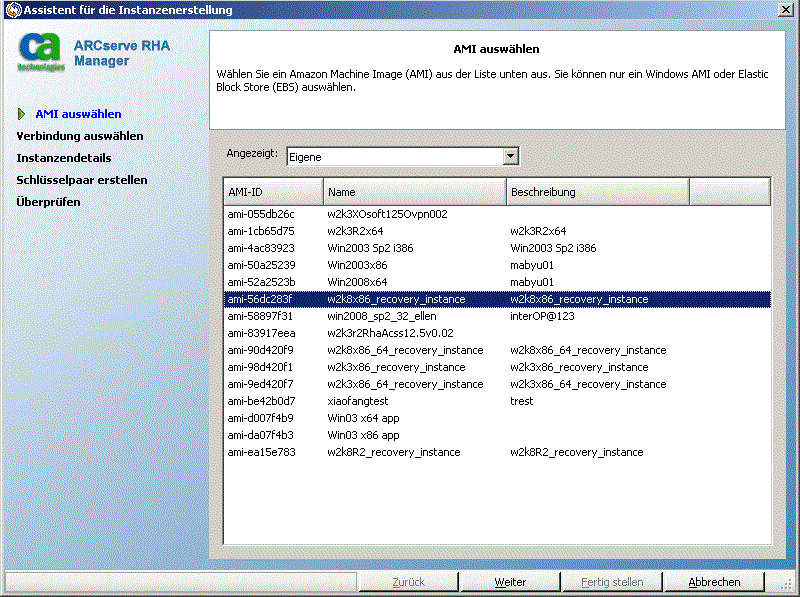
Task: Close the Assistent für die Instanzenerstellung window
Action: (x=786, y=10)
